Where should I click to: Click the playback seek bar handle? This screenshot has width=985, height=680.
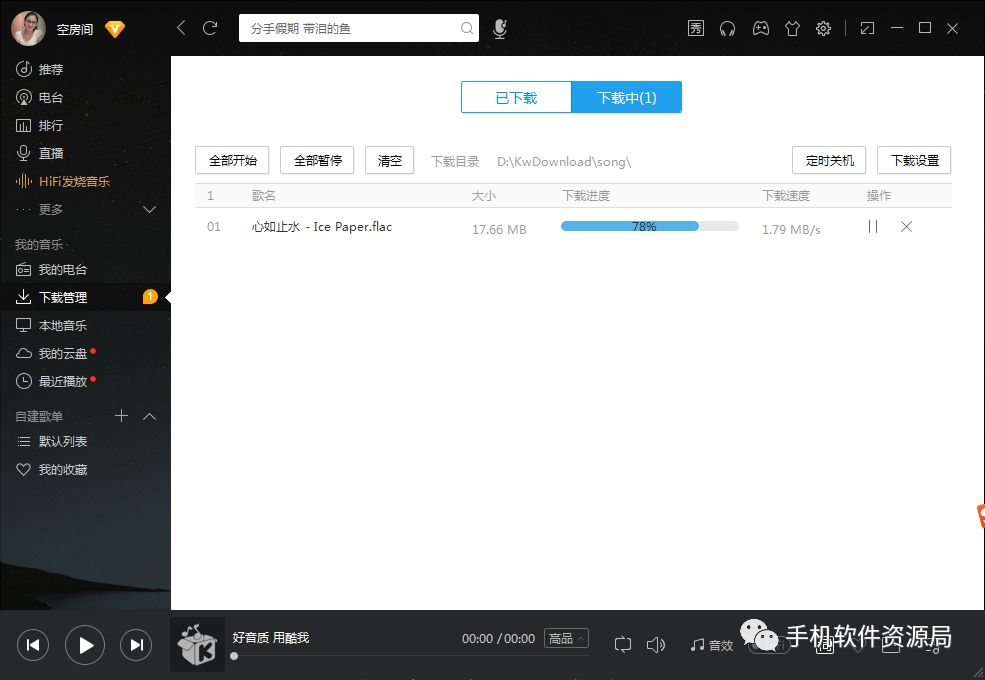tap(234, 656)
